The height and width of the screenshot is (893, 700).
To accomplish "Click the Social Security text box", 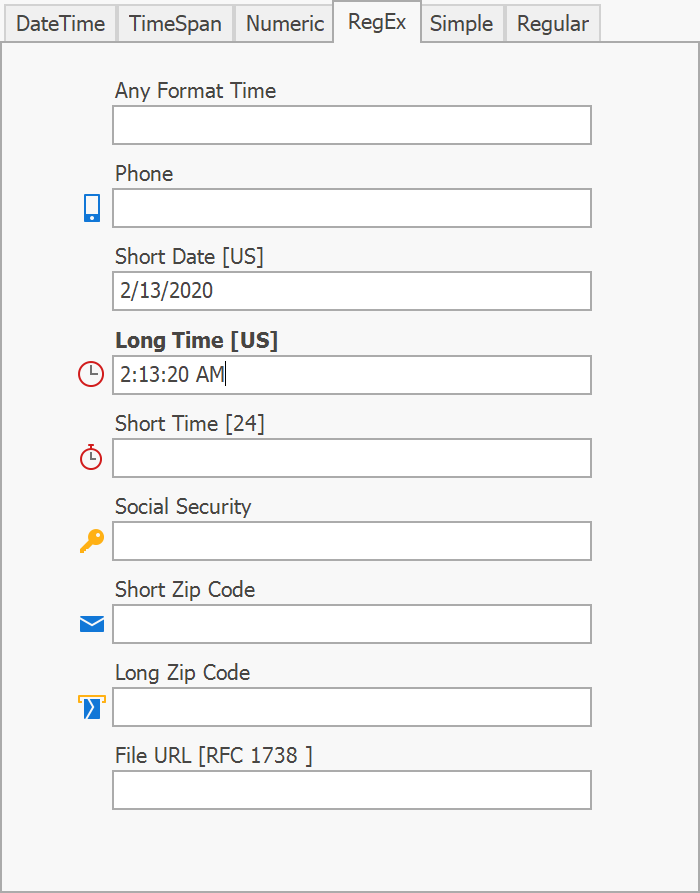I will pyautogui.click(x=351, y=541).
